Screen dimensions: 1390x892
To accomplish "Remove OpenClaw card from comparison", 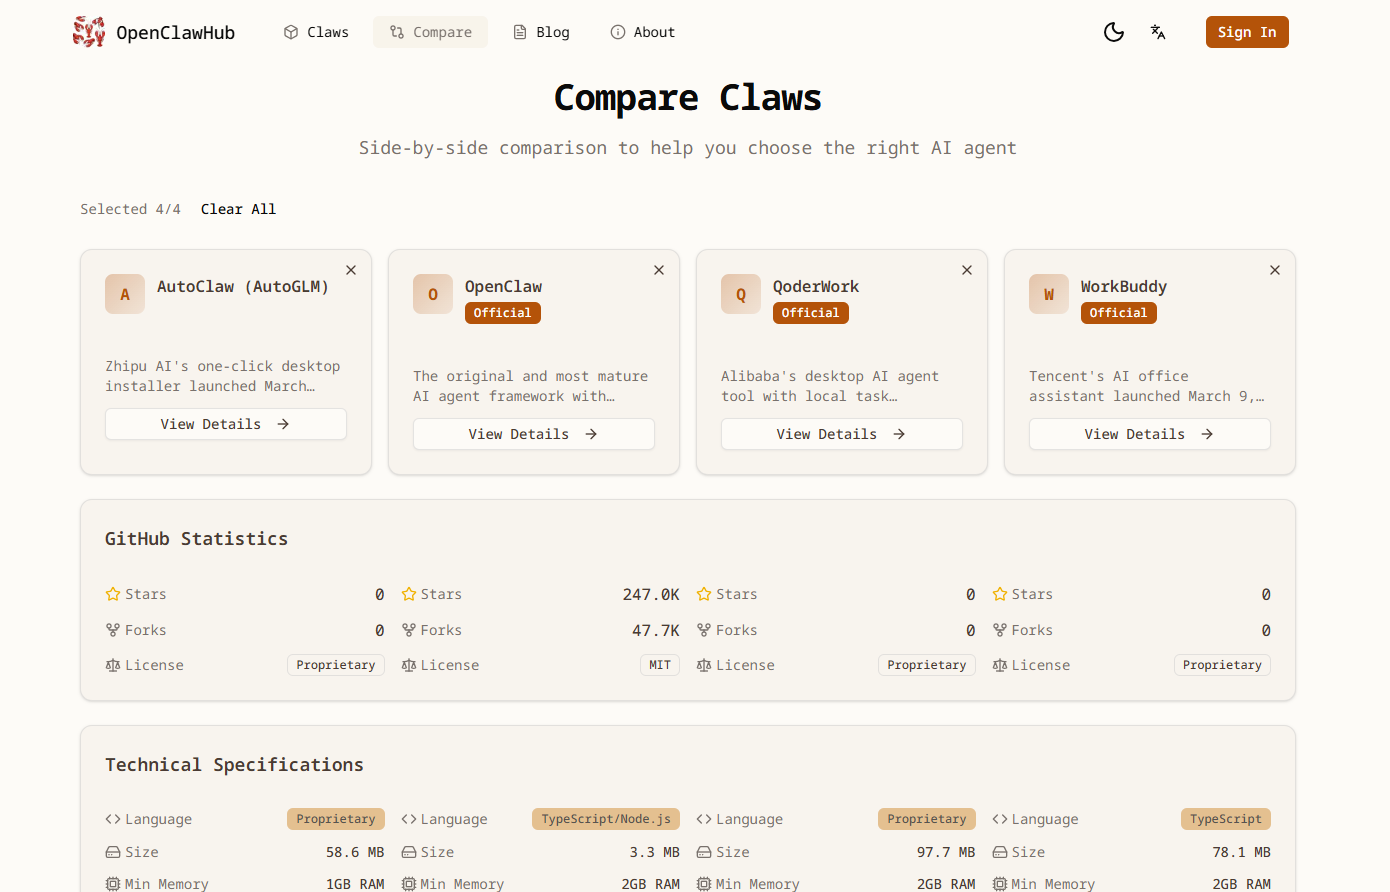I will coord(659,270).
